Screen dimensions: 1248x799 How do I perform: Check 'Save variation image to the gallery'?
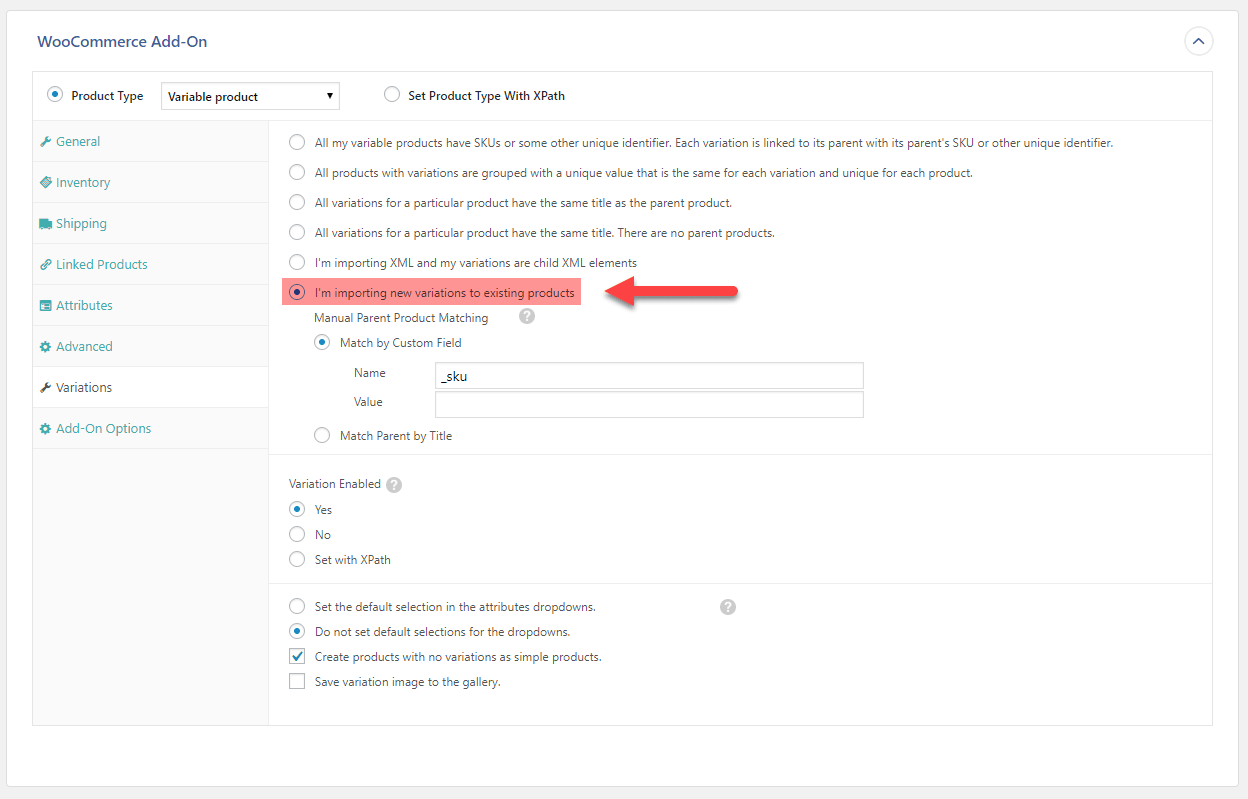[x=297, y=682]
